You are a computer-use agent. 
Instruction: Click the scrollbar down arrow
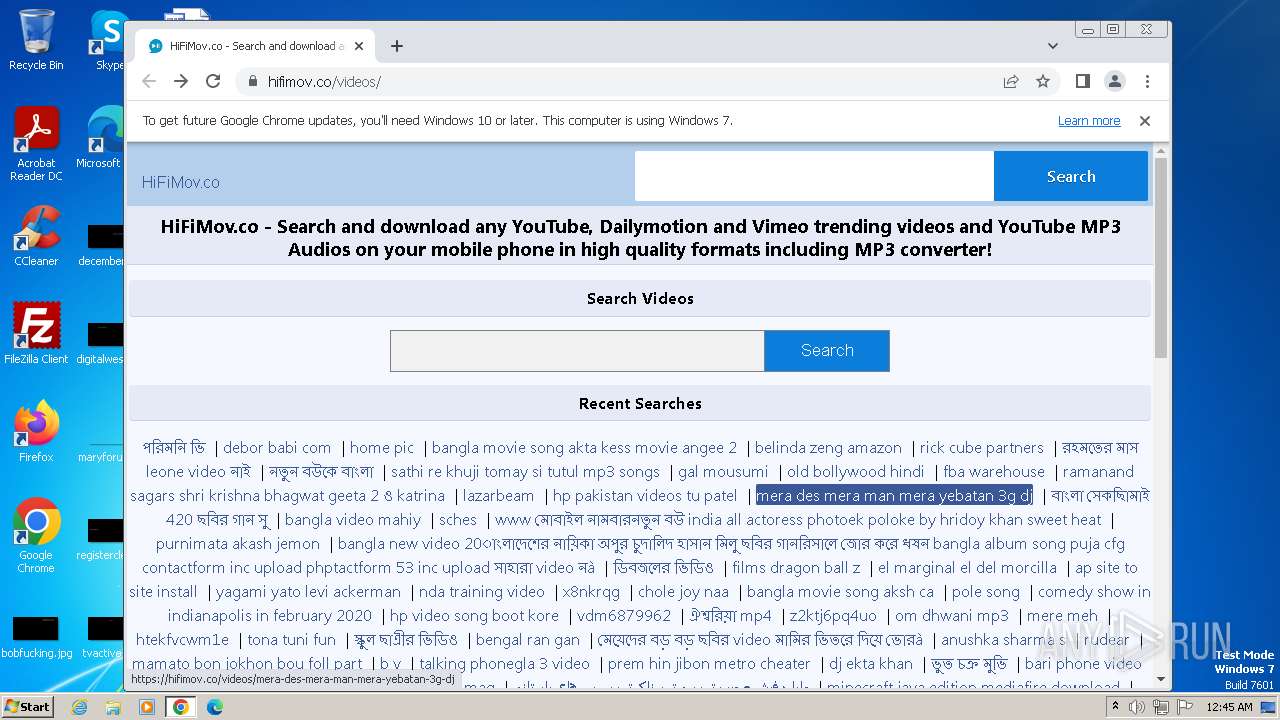click(x=1161, y=679)
